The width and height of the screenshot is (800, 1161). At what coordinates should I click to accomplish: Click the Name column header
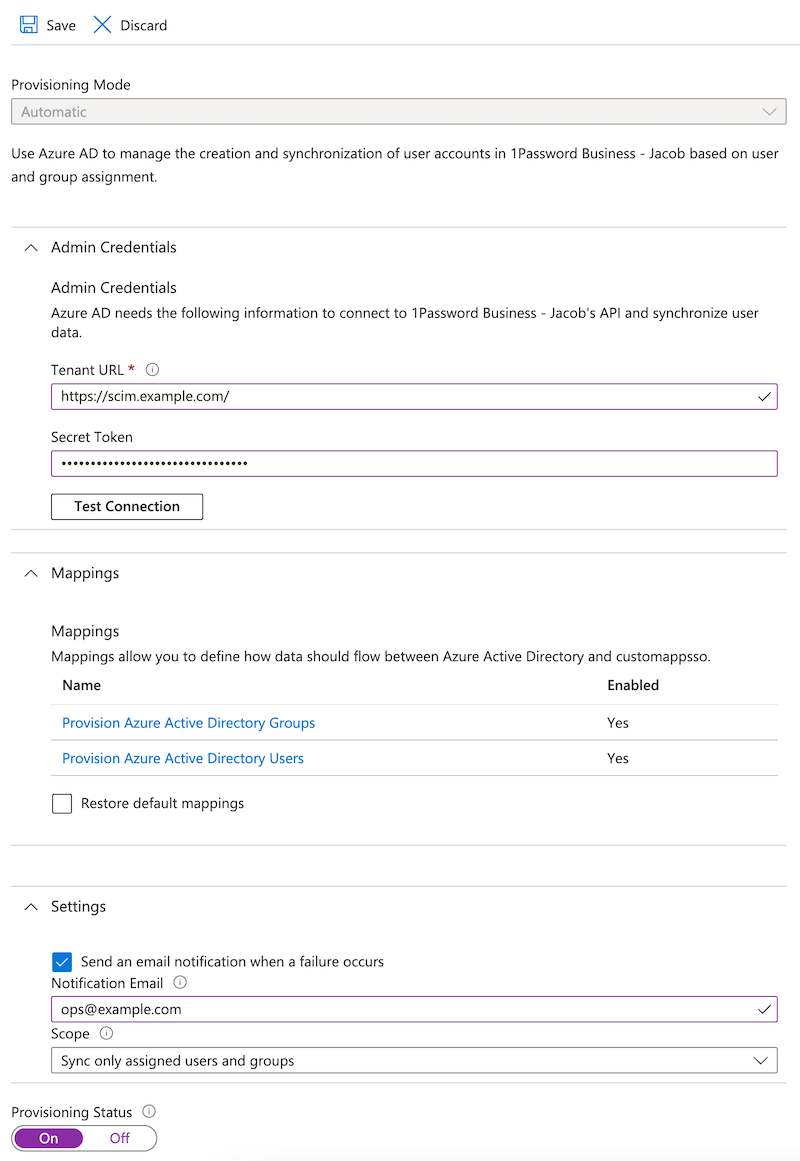(x=81, y=685)
